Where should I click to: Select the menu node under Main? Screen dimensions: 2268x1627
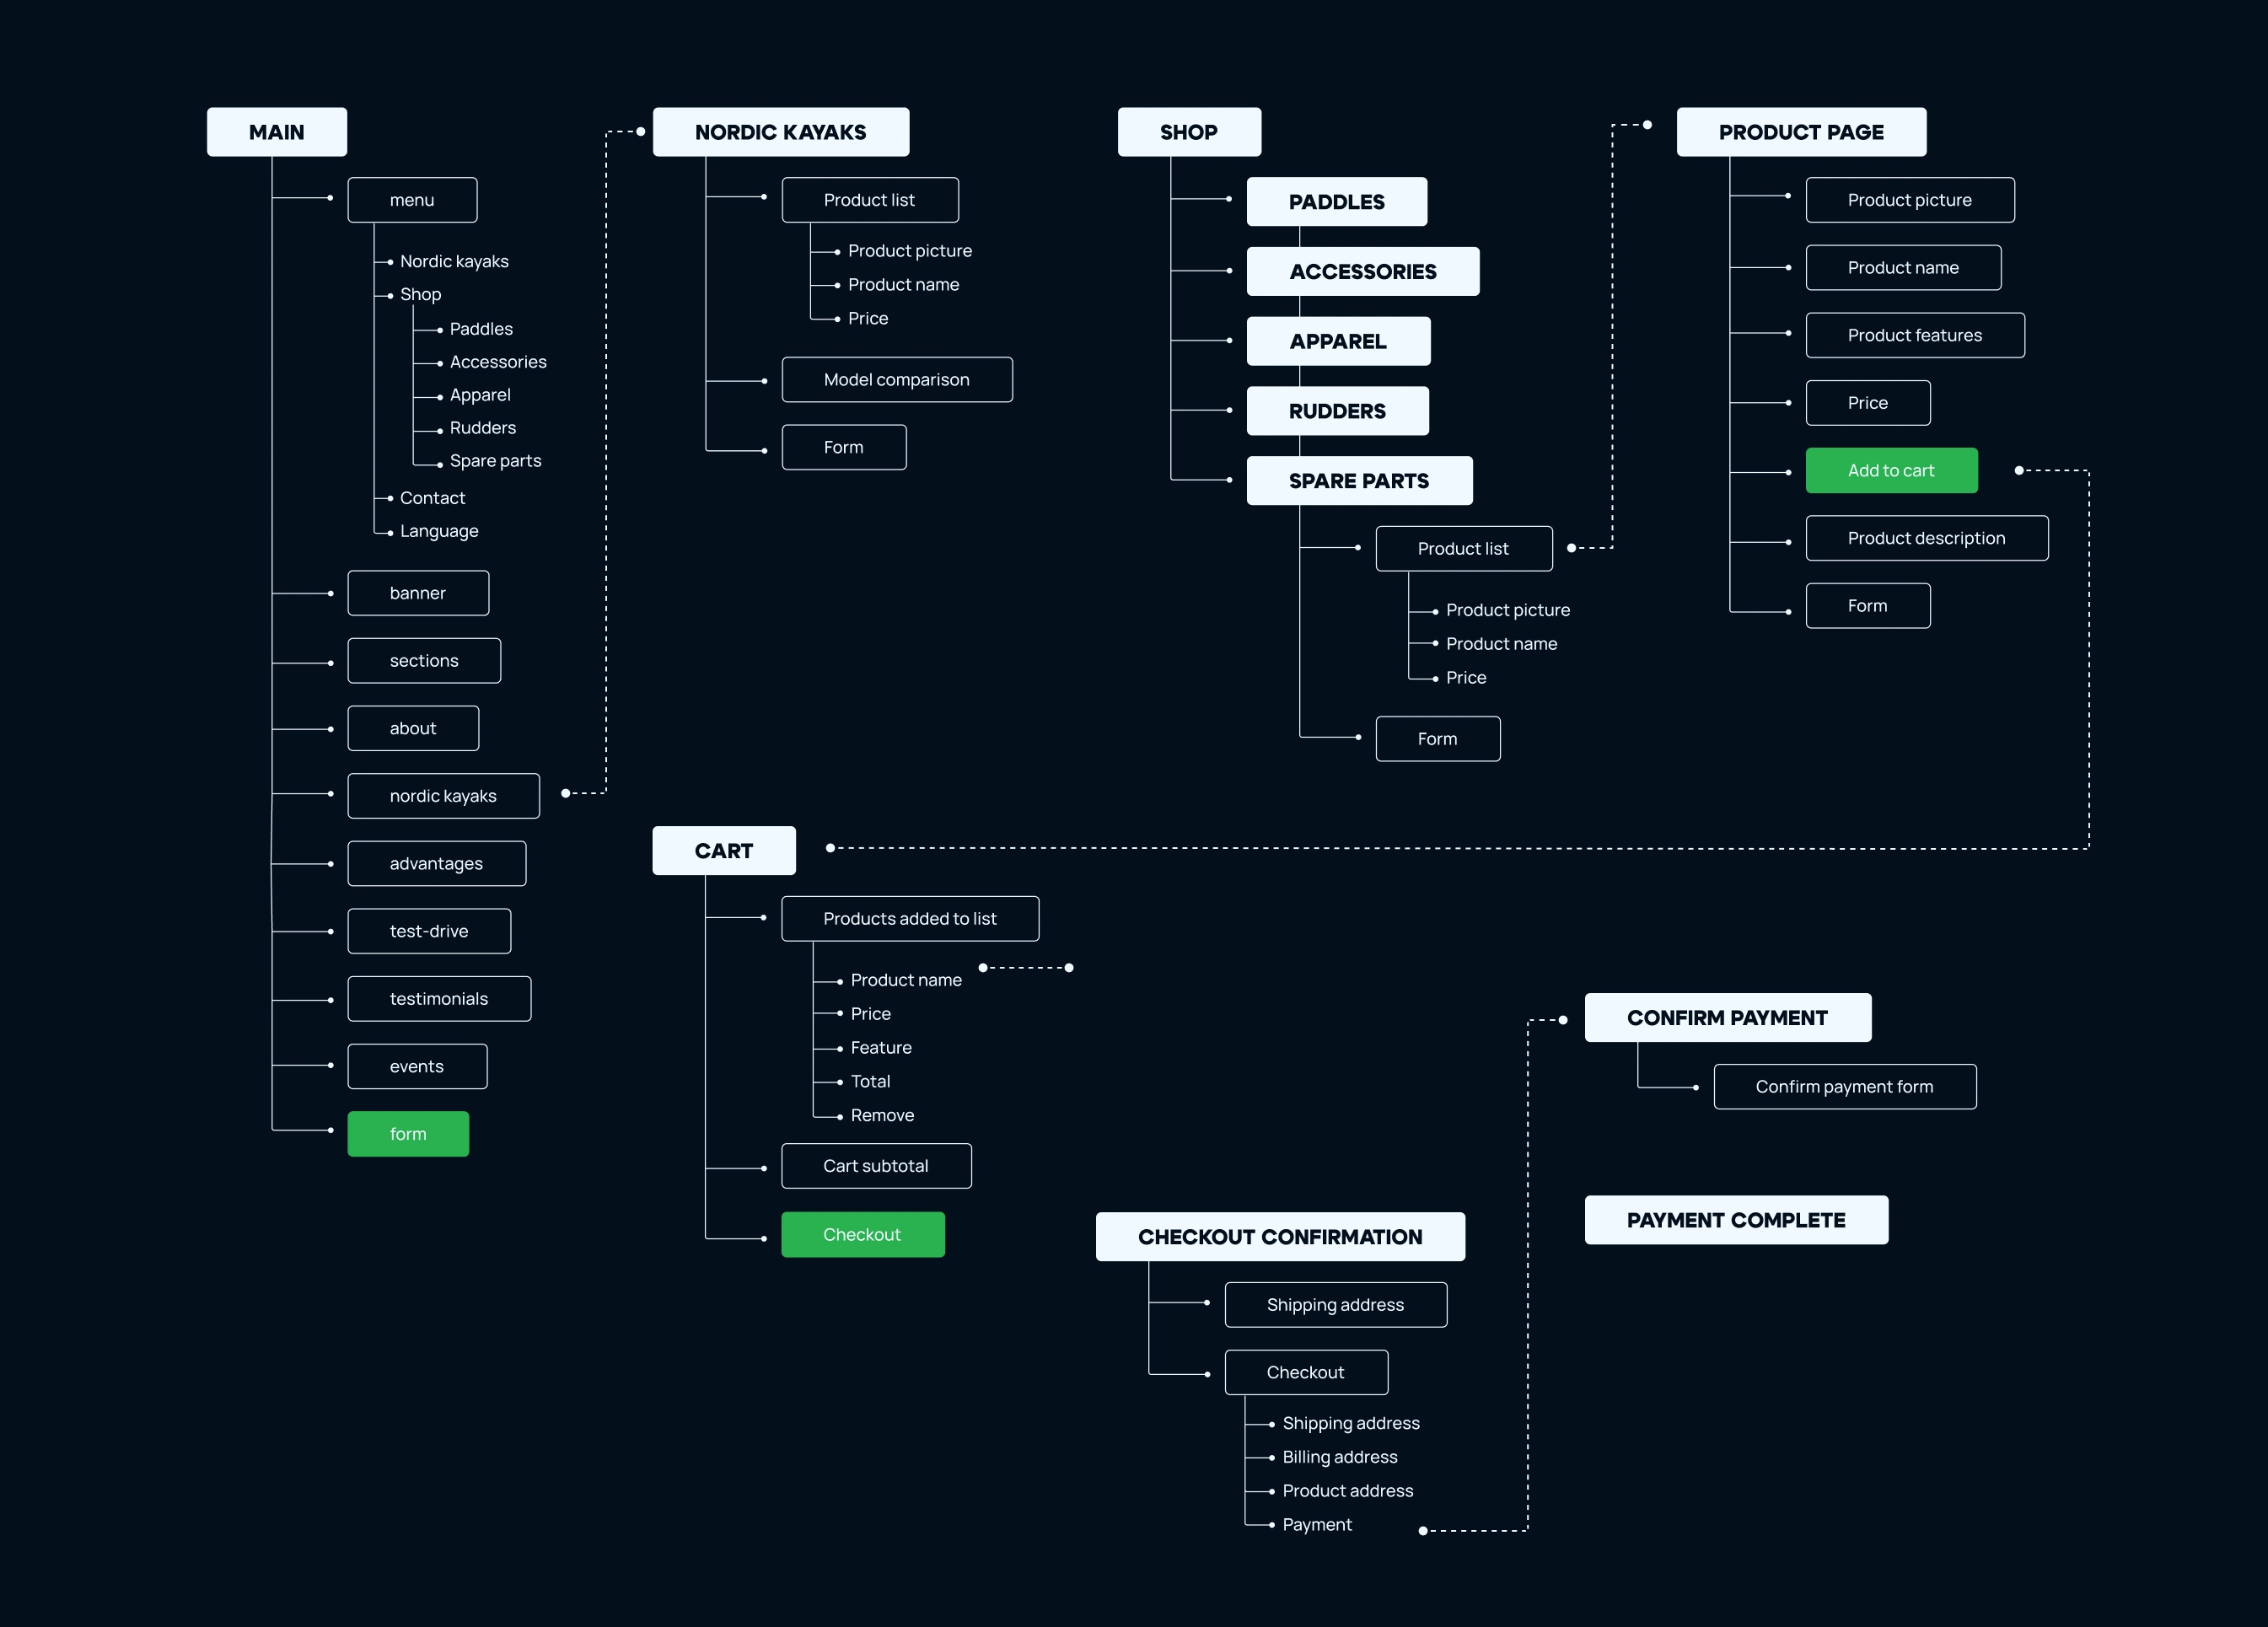coord(412,200)
